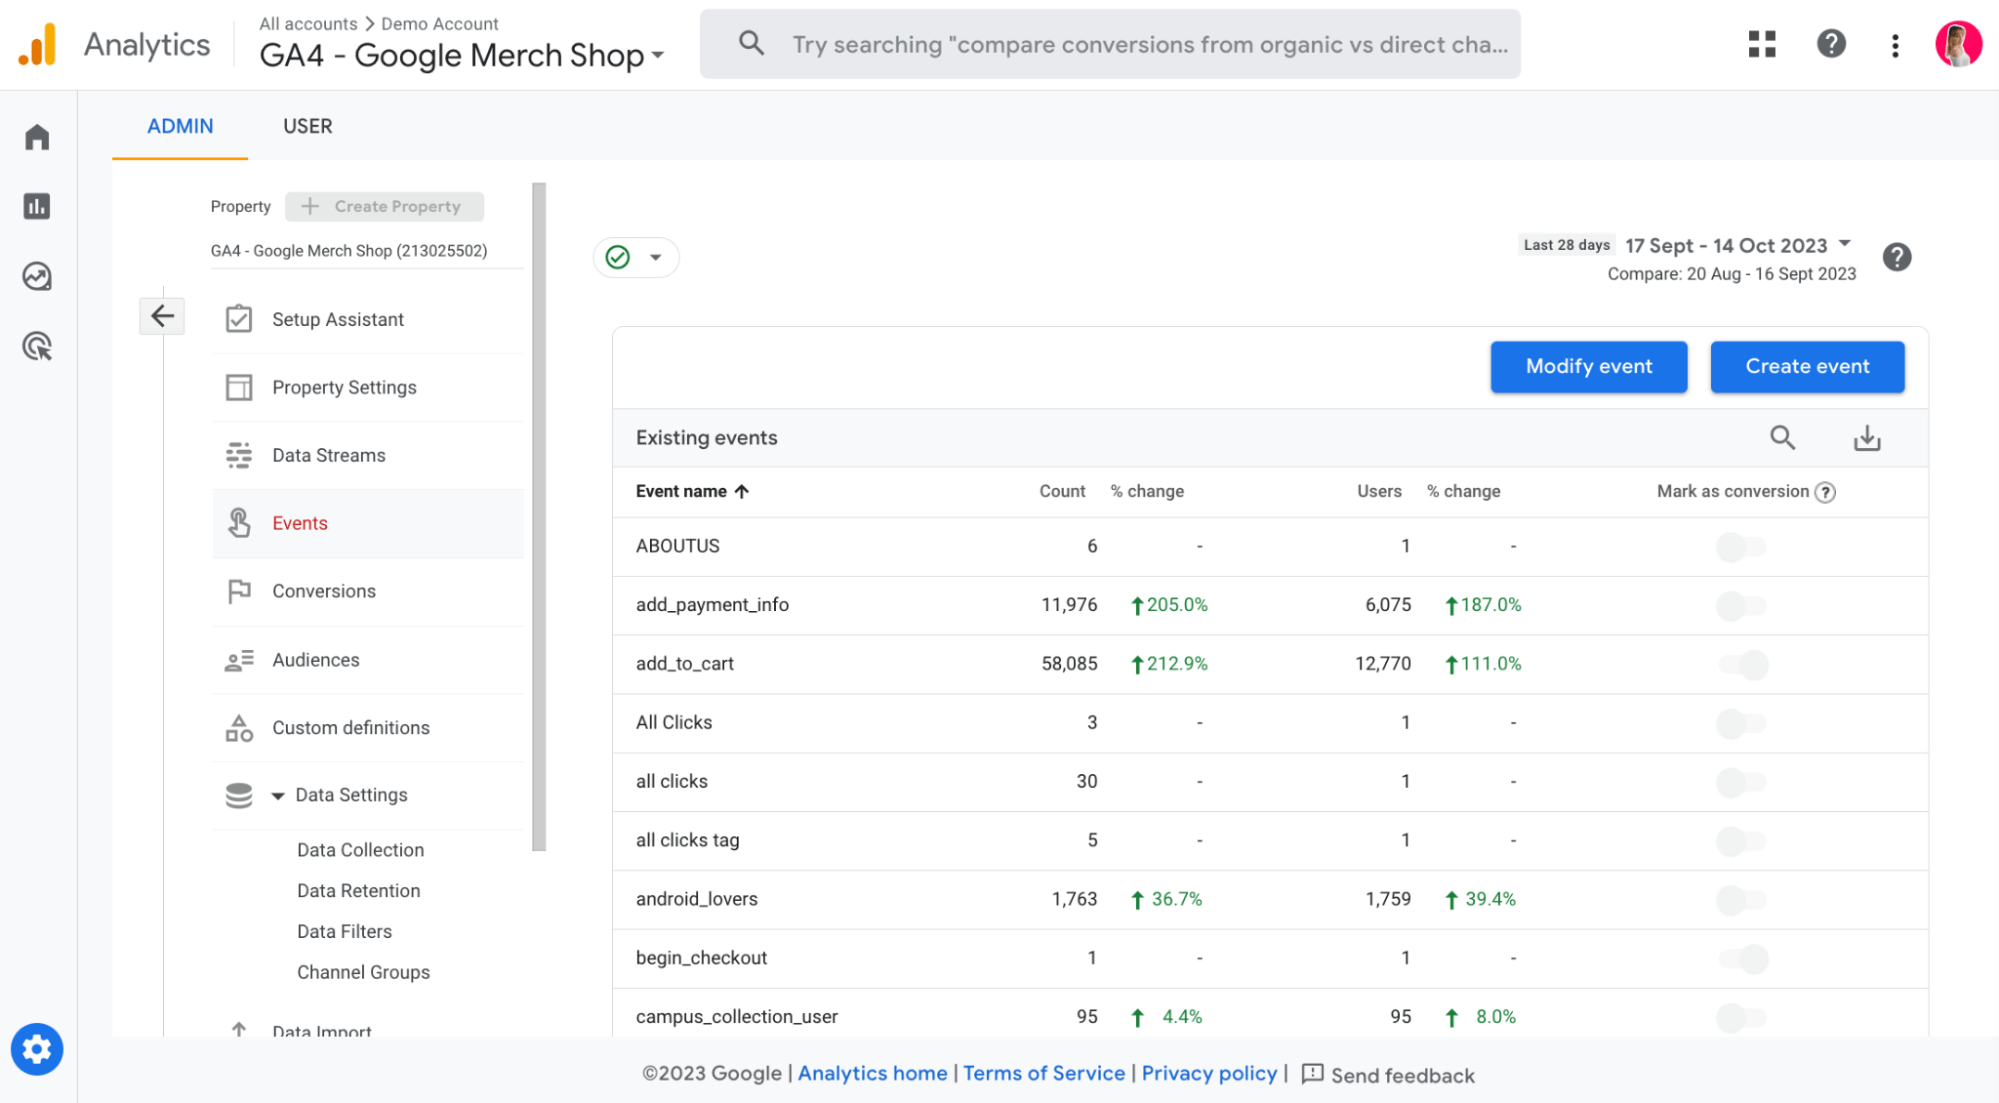
Task: Select the USER tab
Action: (x=306, y=126)
